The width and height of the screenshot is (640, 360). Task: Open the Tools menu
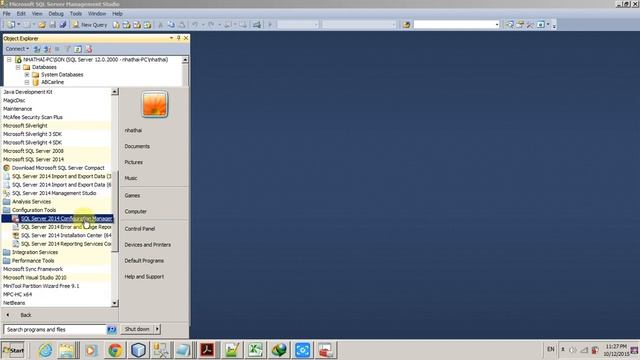pyautogui.click(x=76, y=13)
